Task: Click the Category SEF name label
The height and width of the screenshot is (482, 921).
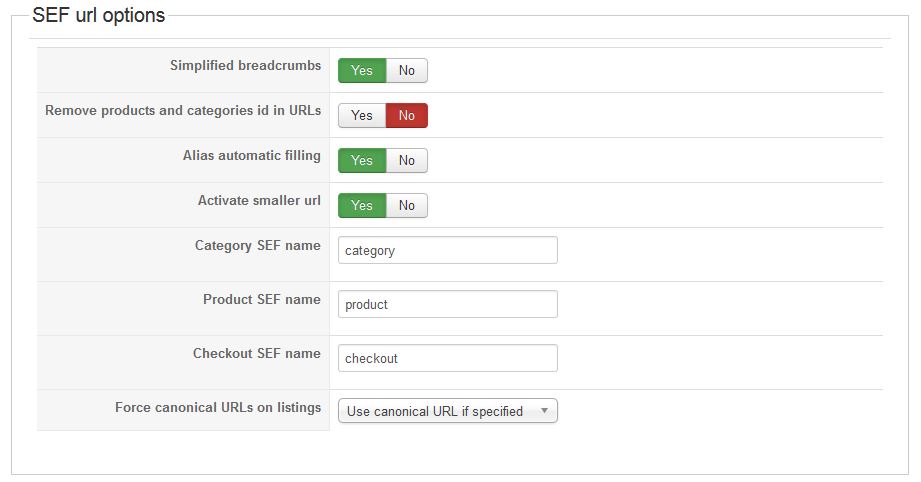Action: [258, 246]
